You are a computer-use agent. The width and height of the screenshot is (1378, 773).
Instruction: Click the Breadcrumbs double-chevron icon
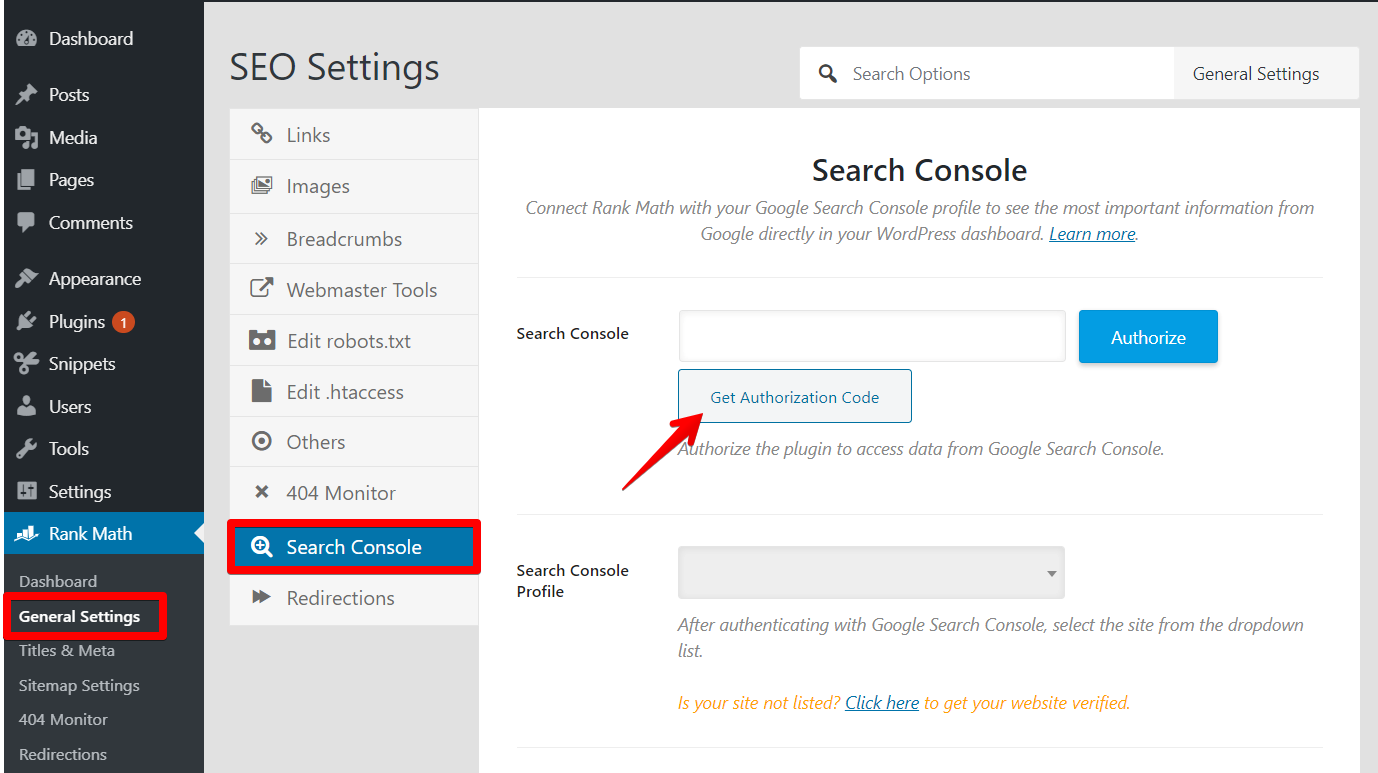coord(262,239)
